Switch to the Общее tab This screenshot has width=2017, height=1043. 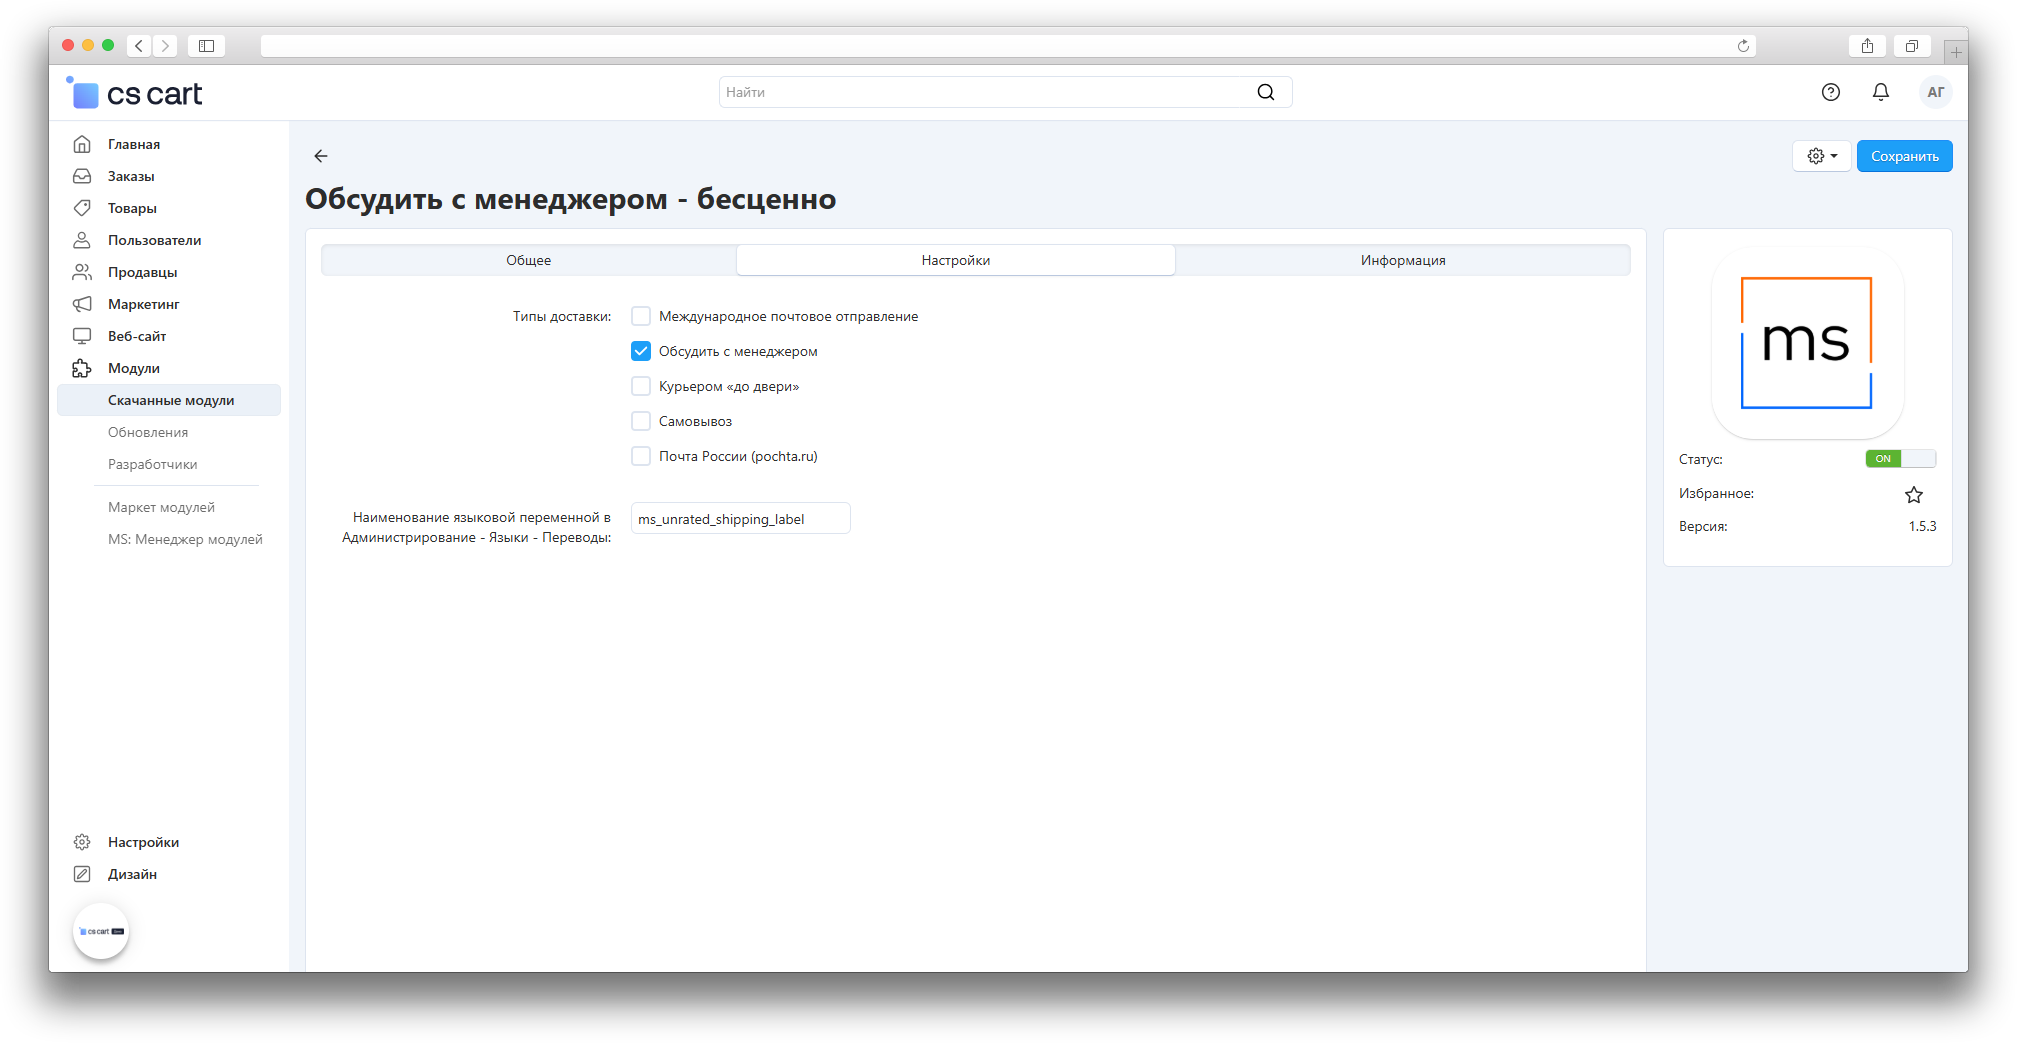pos(528,260)
